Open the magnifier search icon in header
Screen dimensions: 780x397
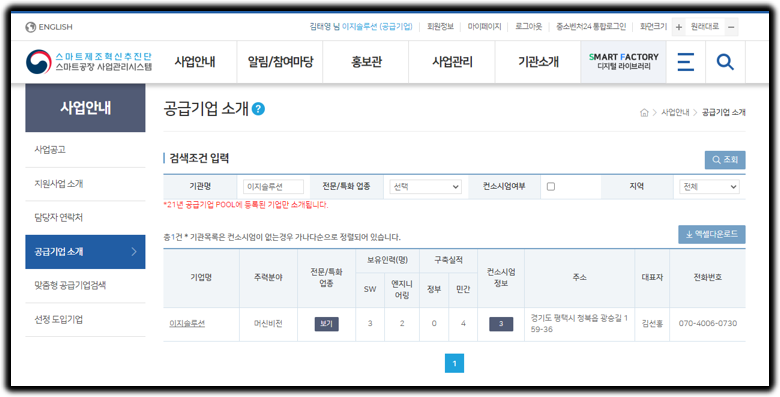(725, 62)
